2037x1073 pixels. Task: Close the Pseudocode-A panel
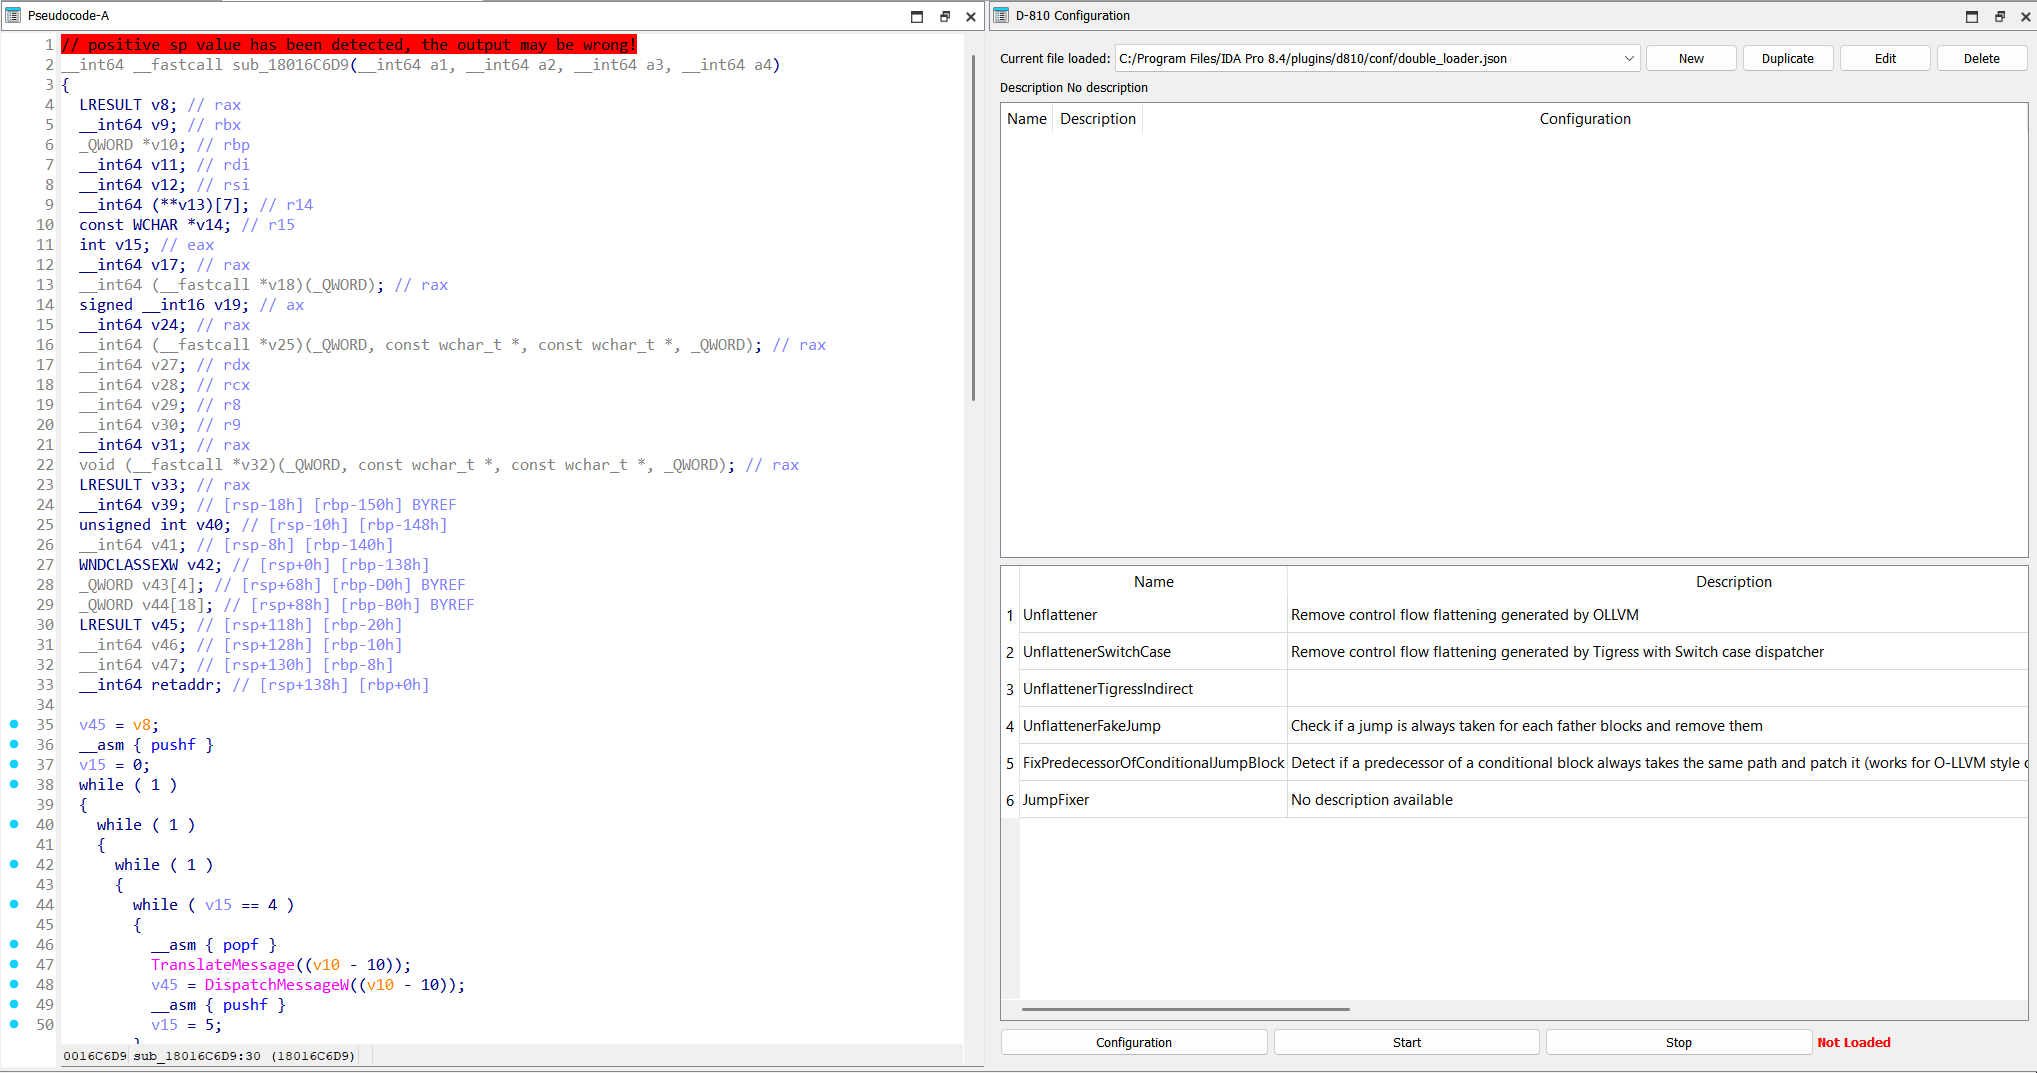pos(970,16)
